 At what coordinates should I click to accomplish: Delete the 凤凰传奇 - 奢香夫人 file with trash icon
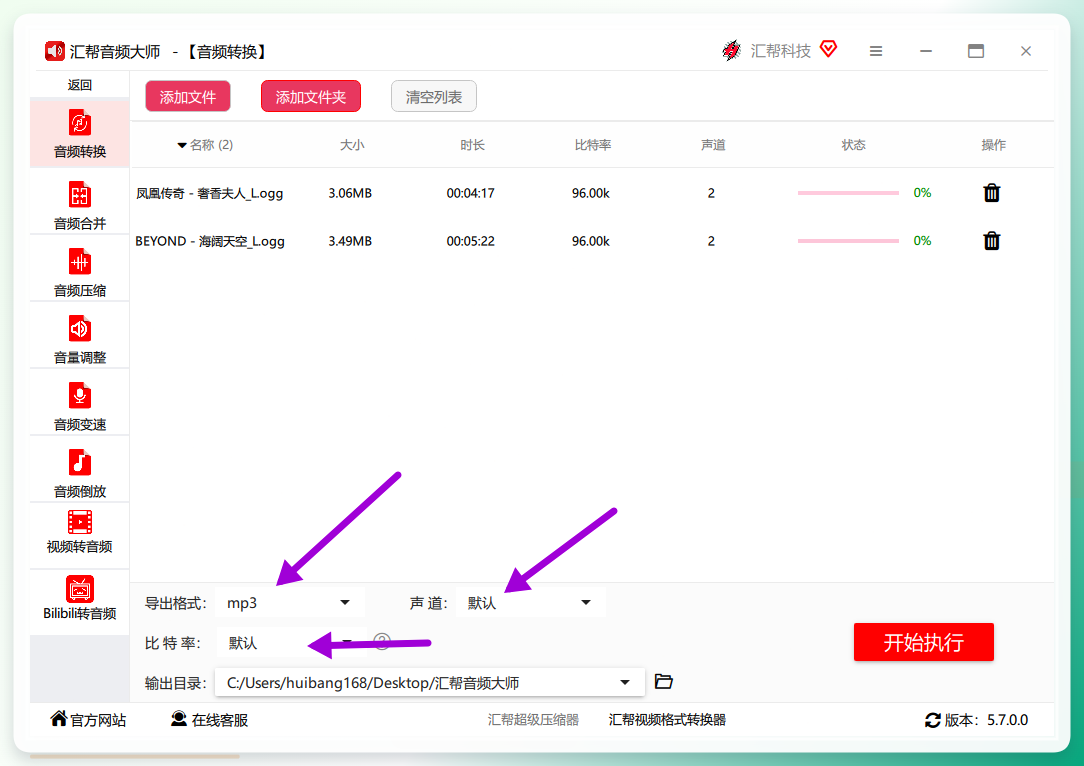991,193
